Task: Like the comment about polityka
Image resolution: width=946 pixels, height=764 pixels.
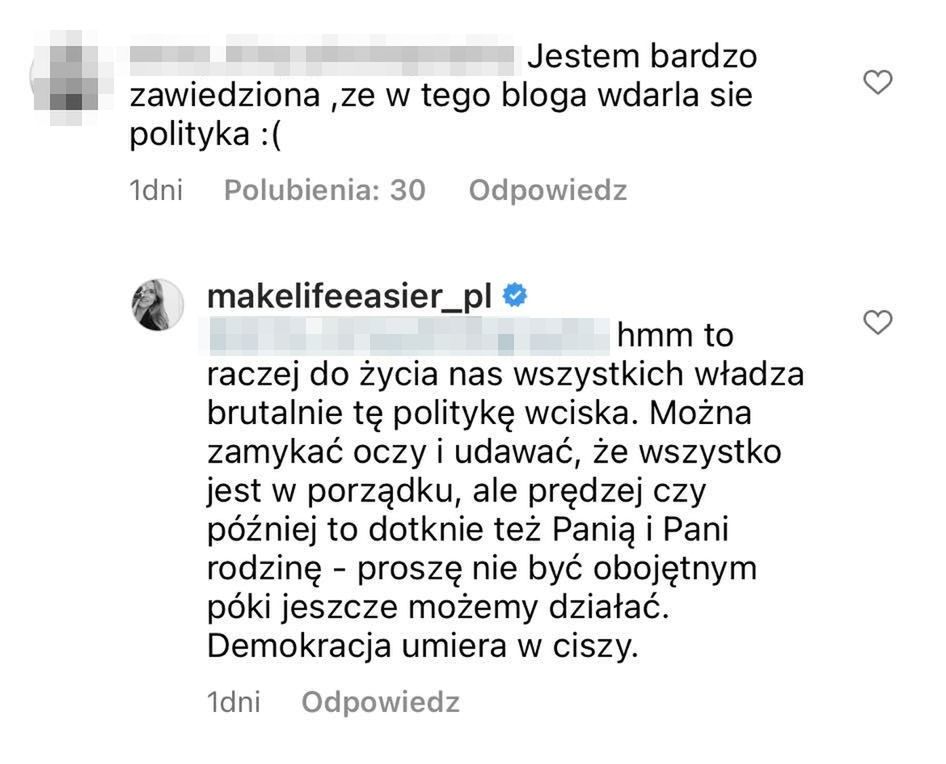Action: 877,84
